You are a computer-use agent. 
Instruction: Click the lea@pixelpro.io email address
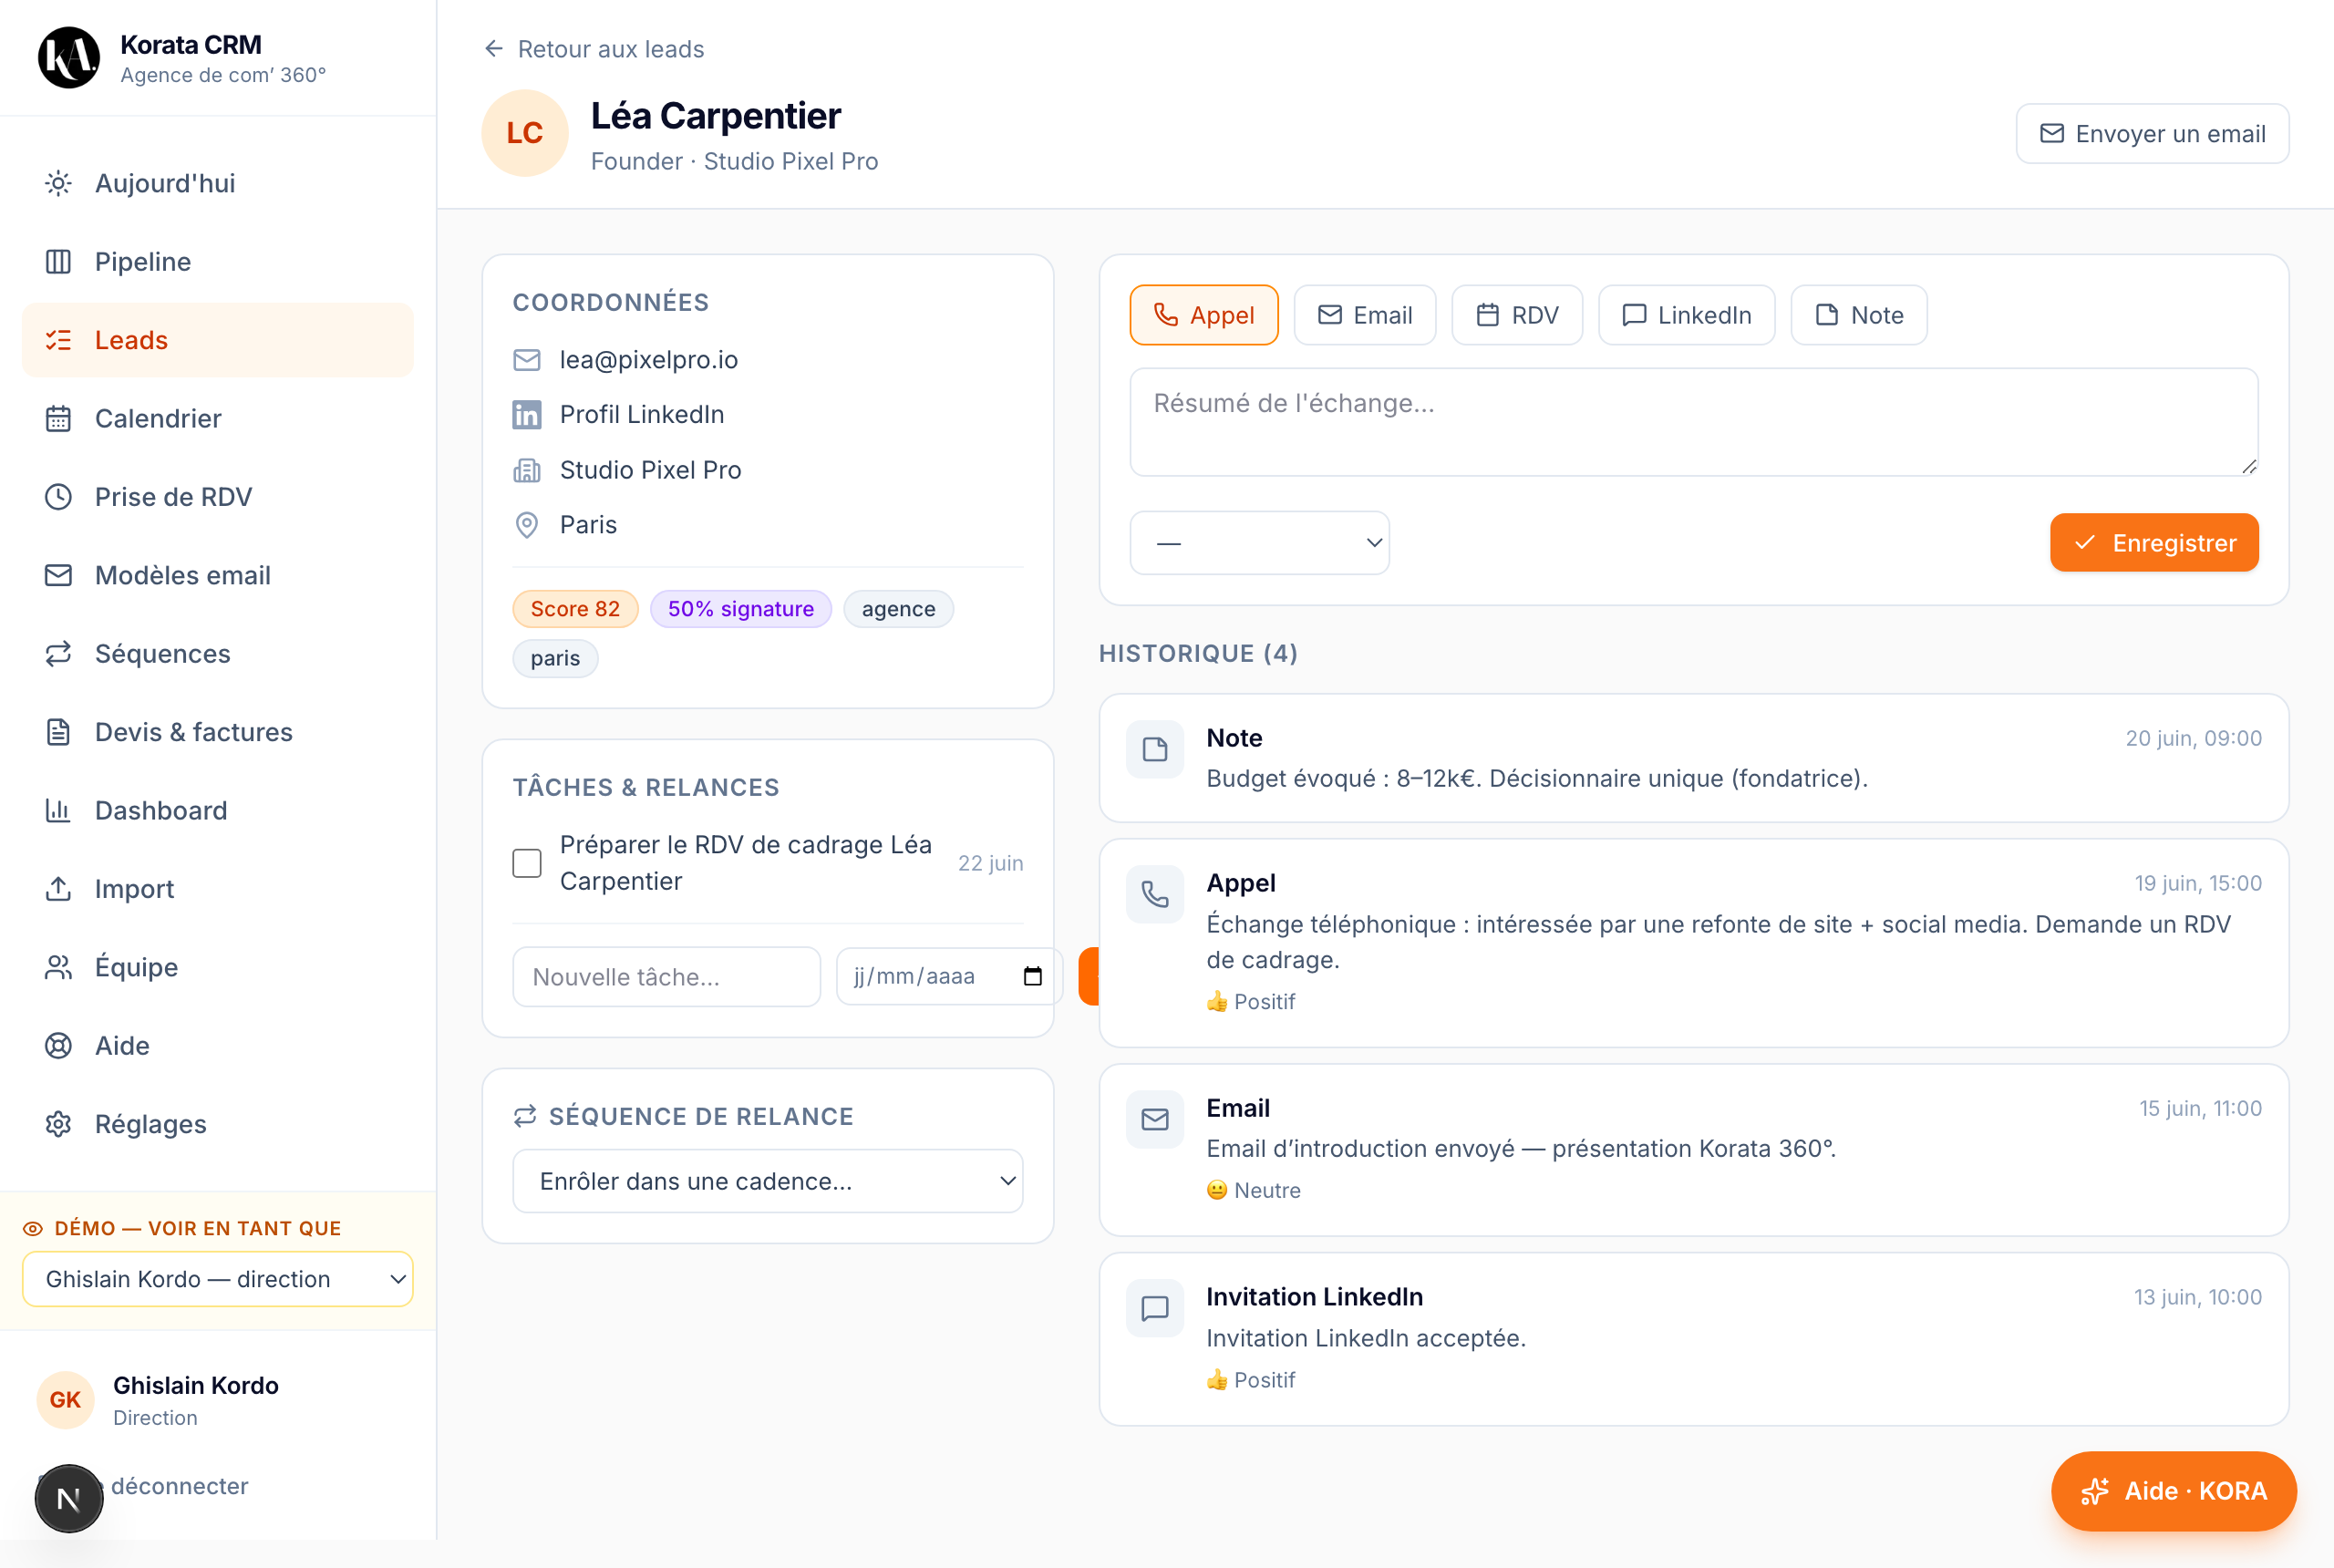(x=649, y=360)
